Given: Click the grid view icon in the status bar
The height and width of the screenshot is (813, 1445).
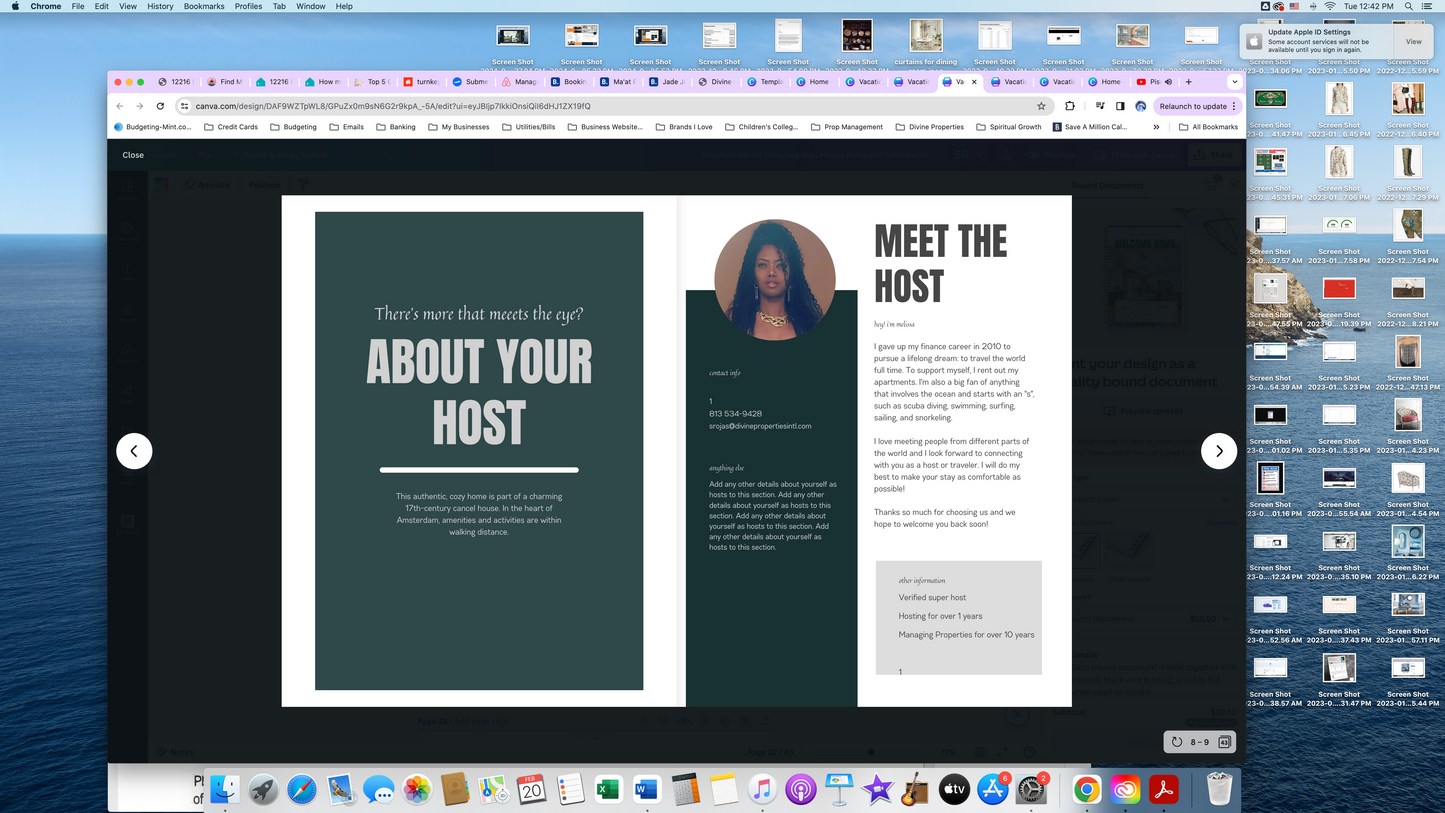Looking at the screenshot, I should coord(980,751).
